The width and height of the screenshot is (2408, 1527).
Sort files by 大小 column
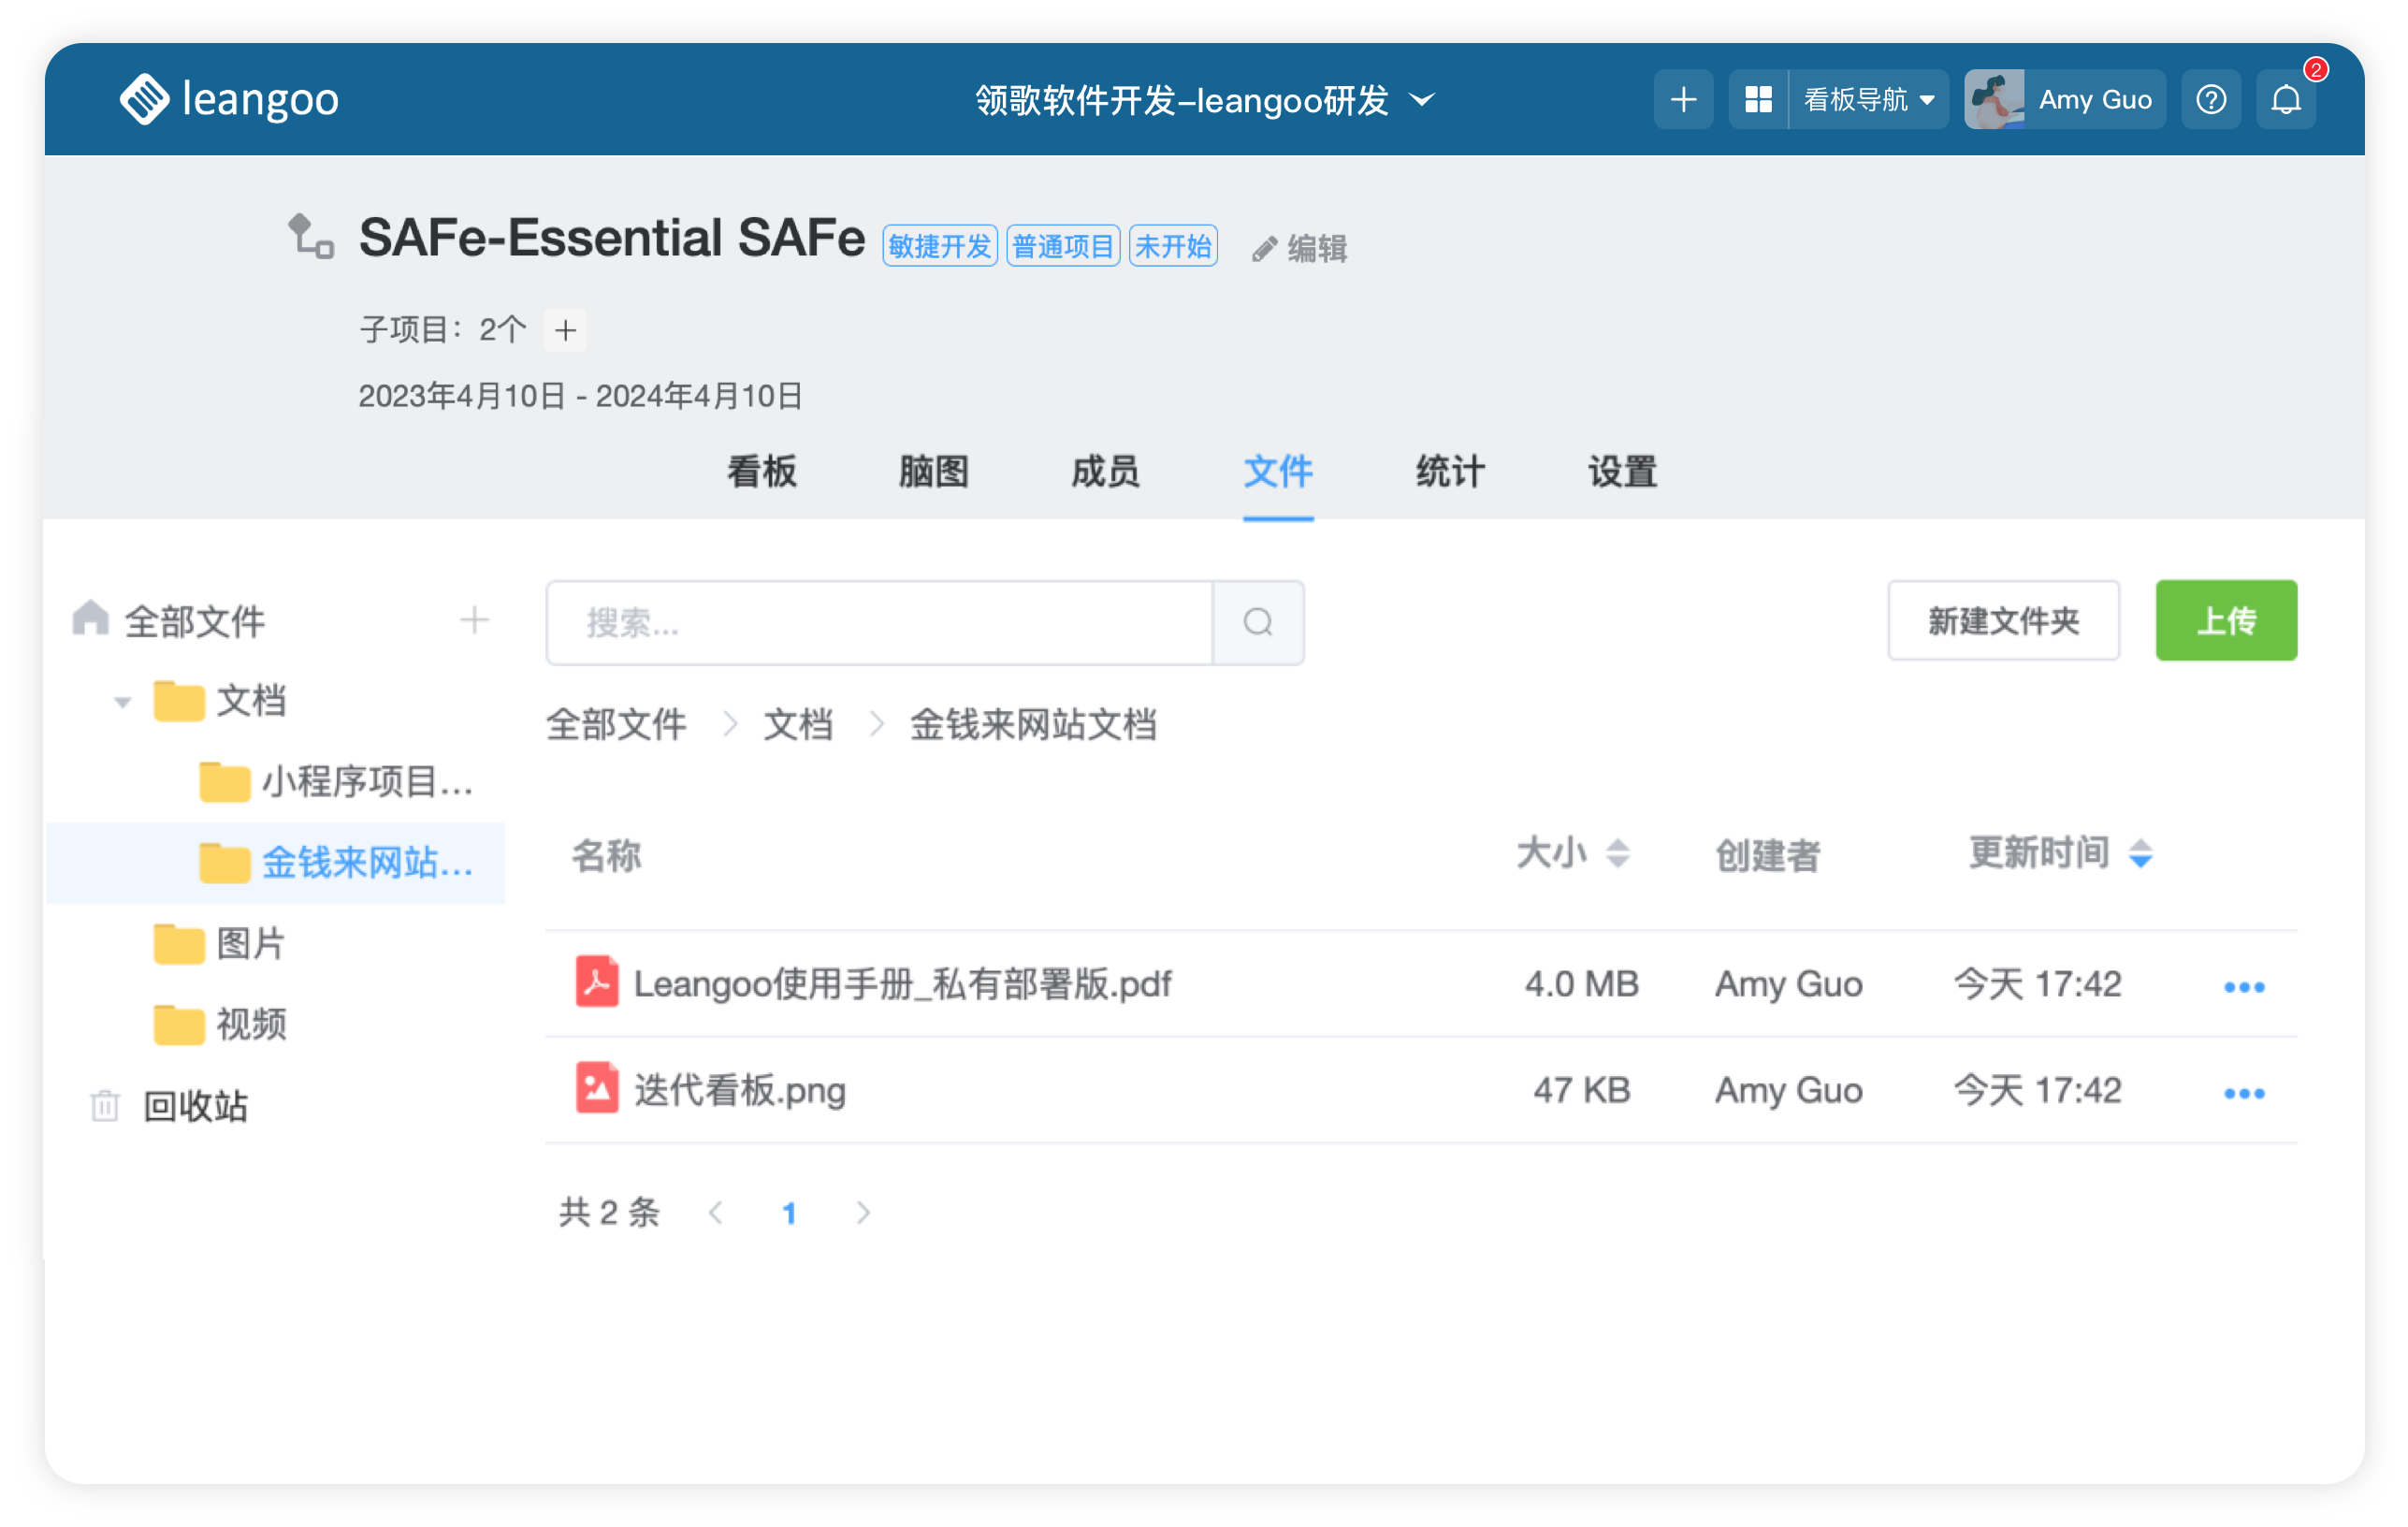pyautogui.click(x=1617, y=854)
